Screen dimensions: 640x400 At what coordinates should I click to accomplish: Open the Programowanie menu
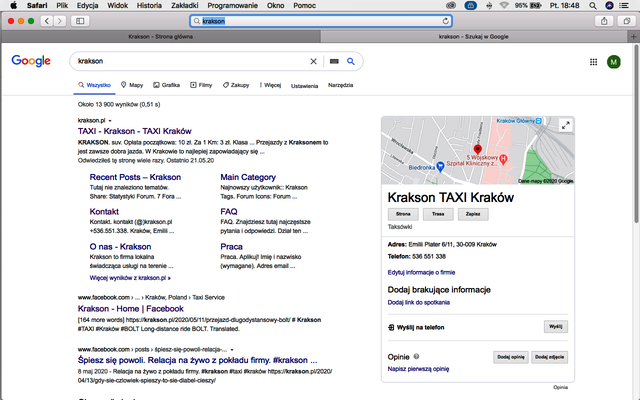click(x=233, y=5)
